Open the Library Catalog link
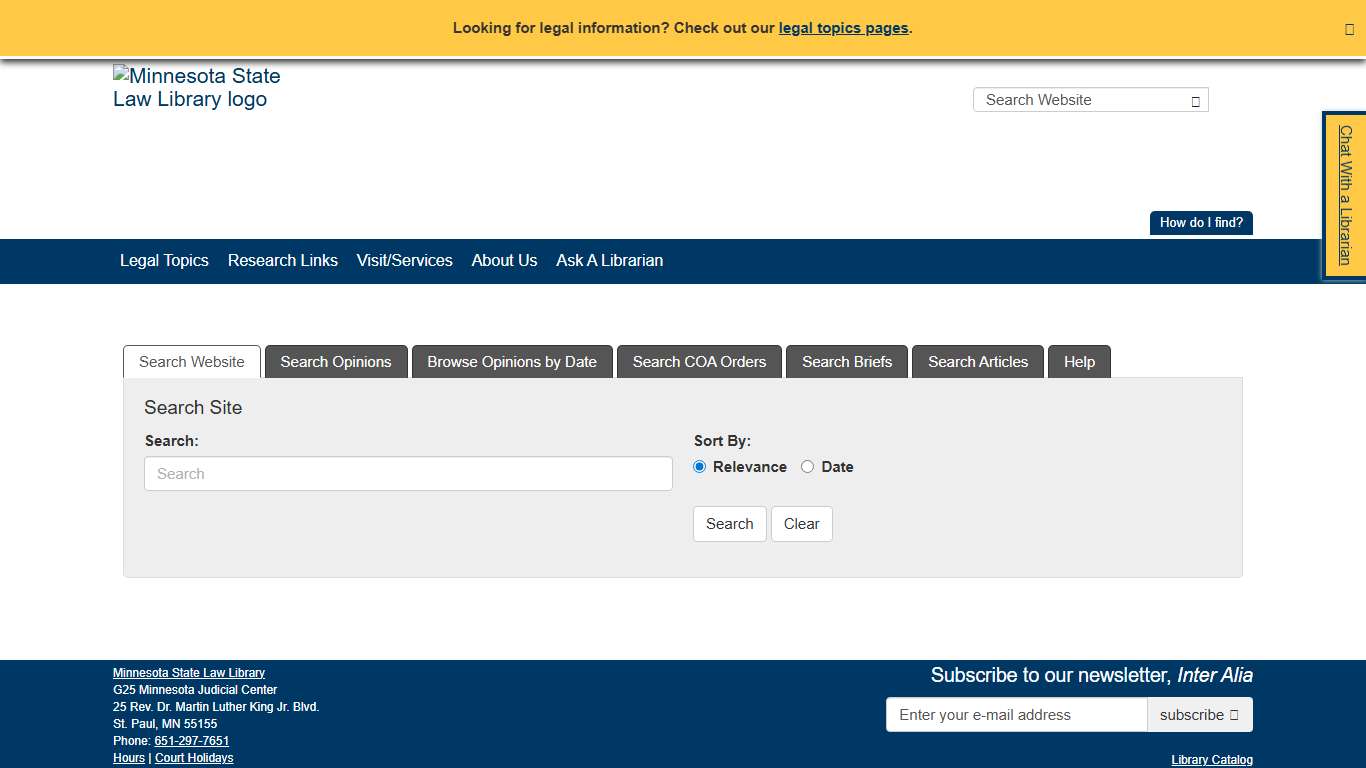1366x768 pixels. tap(1211, 759)
